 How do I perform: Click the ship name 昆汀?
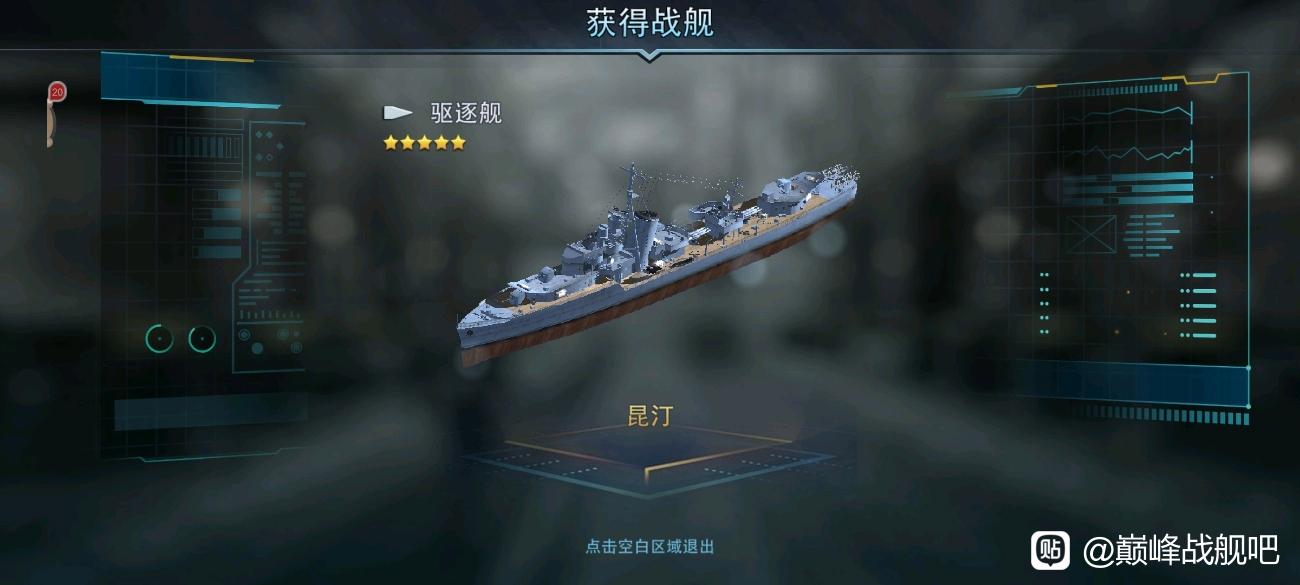point(650,416)
